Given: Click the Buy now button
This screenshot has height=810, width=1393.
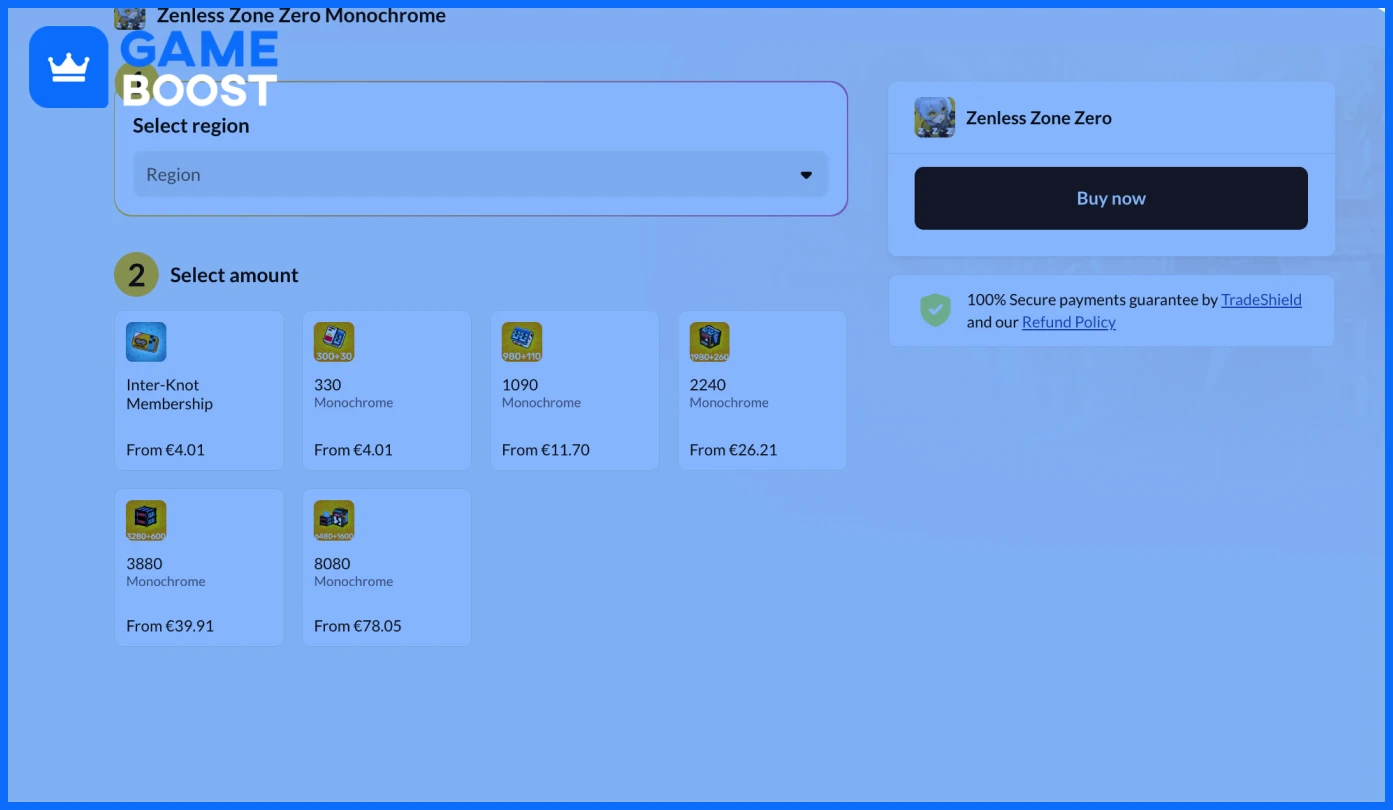Looking at the screenshot, I should tap(1111, 198).
